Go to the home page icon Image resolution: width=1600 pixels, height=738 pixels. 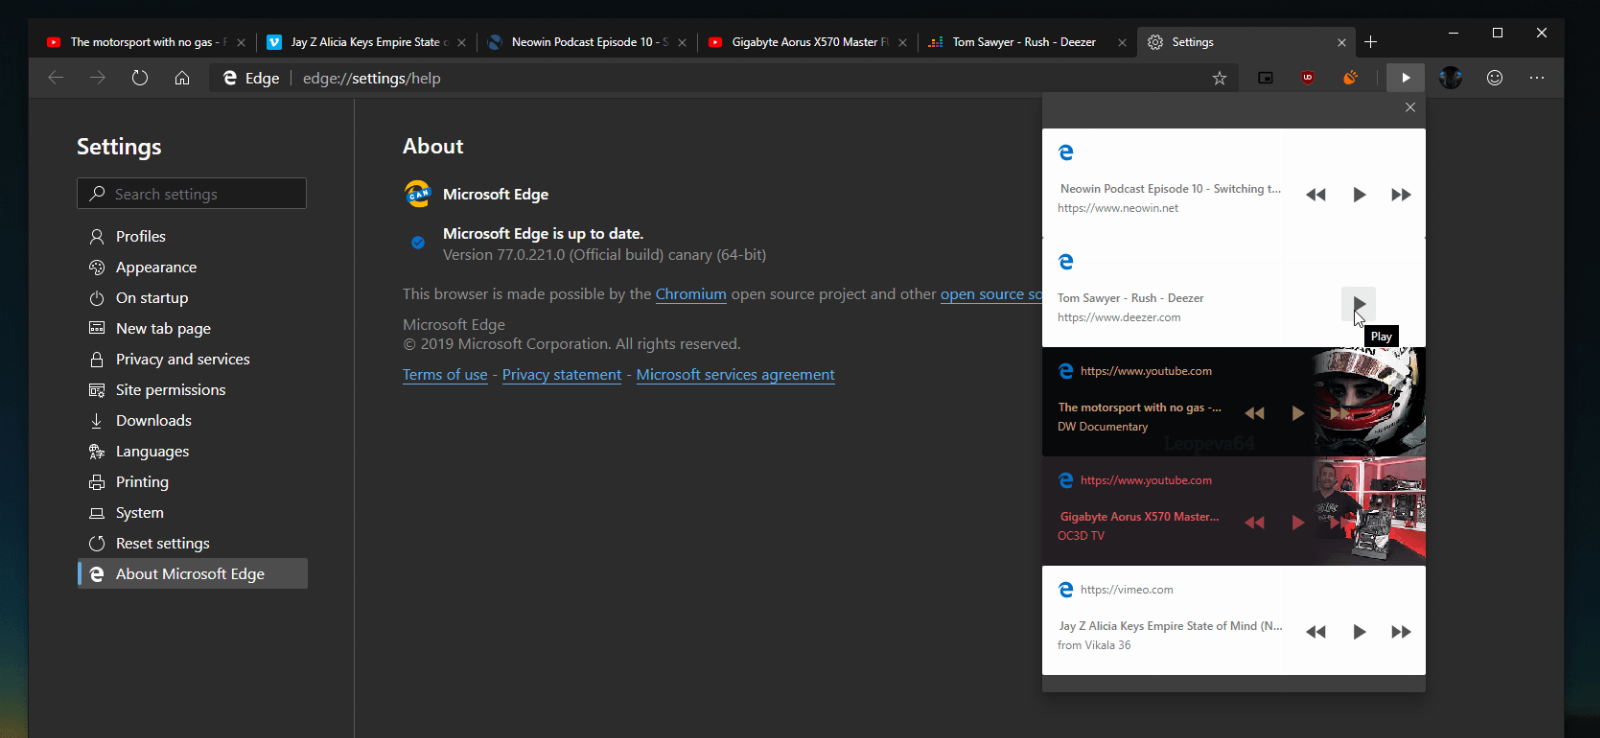(182, 78)
